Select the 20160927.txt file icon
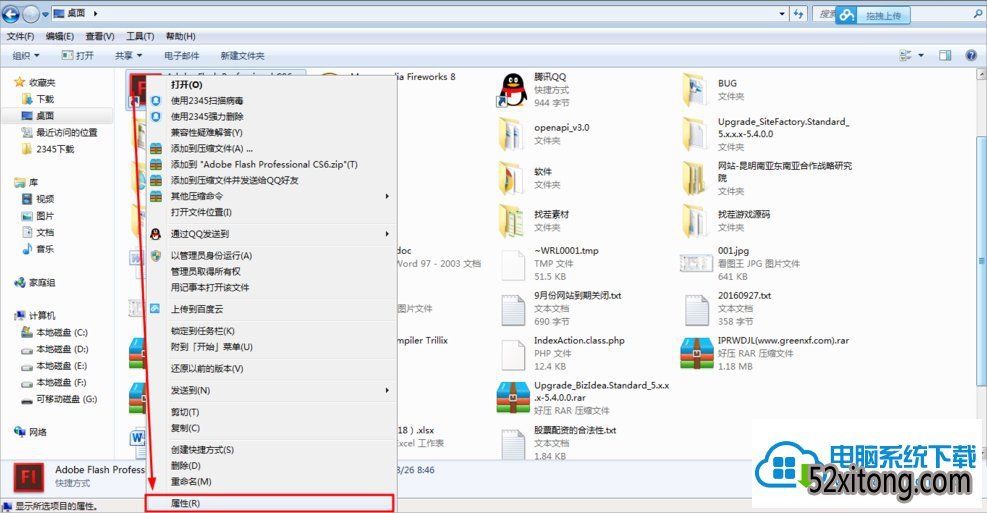Screen dimensions: 987x513 coord(696,310)
